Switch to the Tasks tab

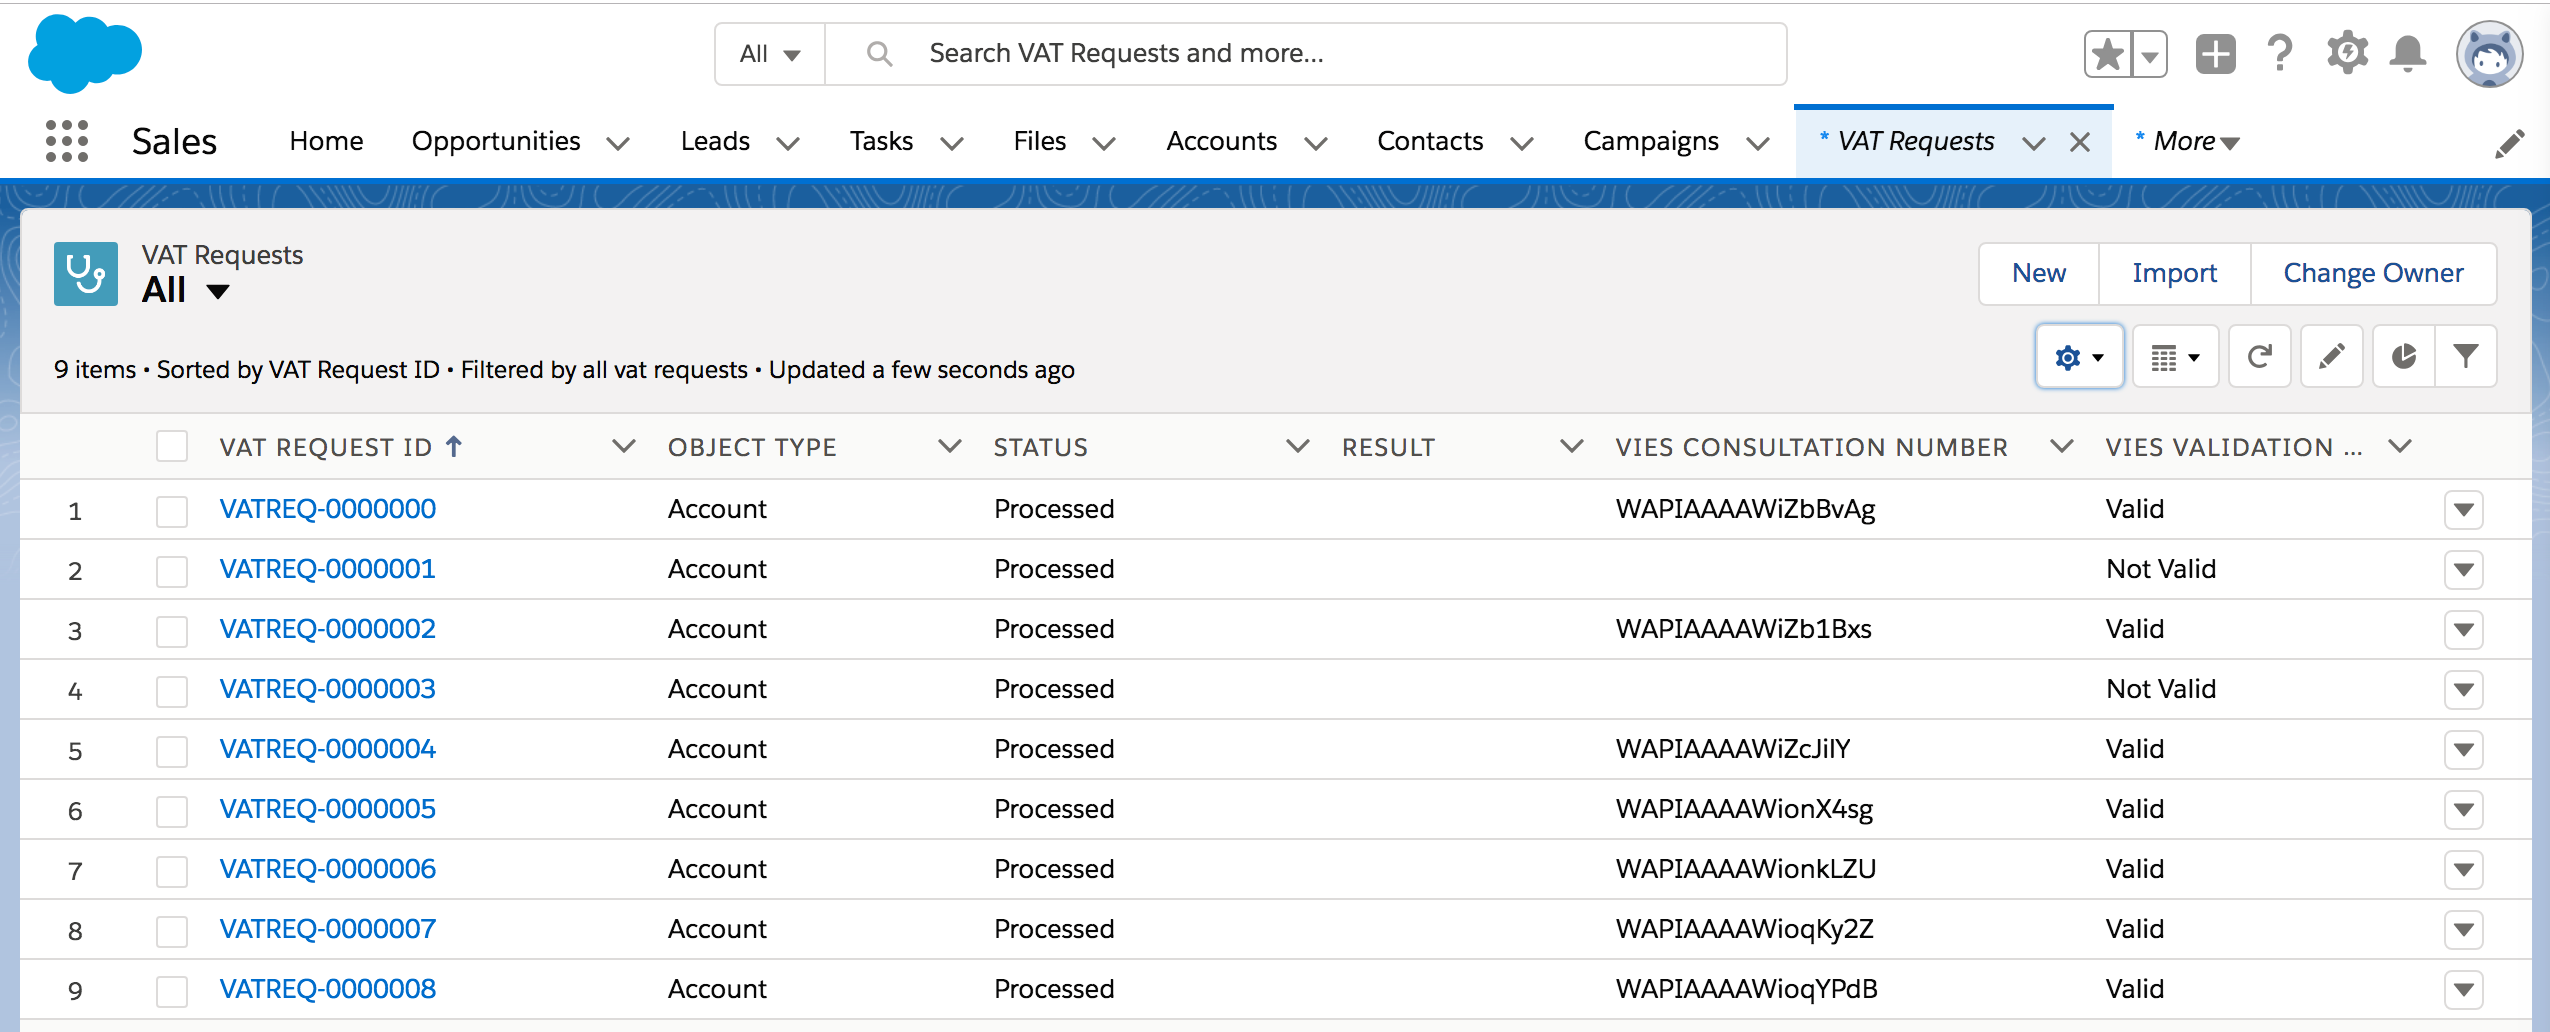click(881, 141)
